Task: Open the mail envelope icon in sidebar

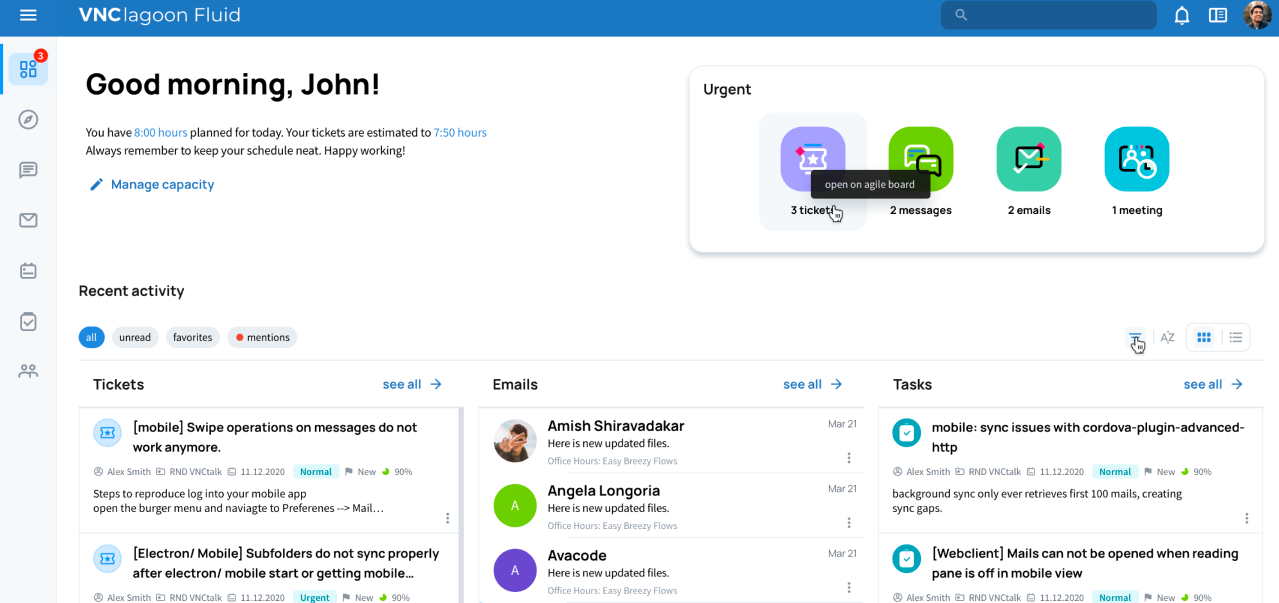Action: tap(28, 220)
